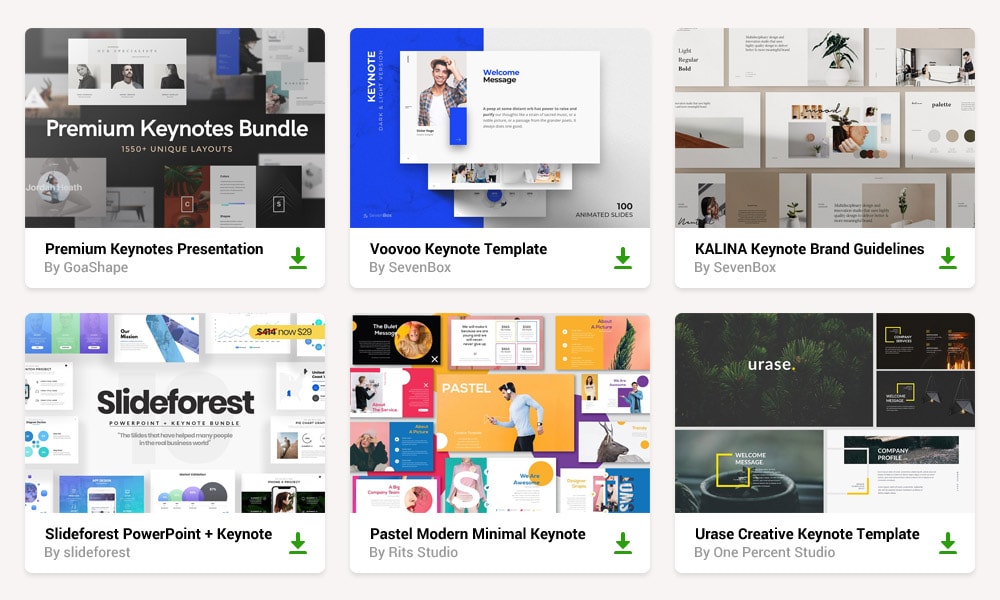The width and height of the screenshot is (1000, 600).
Task: Visit SevenBox author link under Voovoo
Action: coord(410,267)
